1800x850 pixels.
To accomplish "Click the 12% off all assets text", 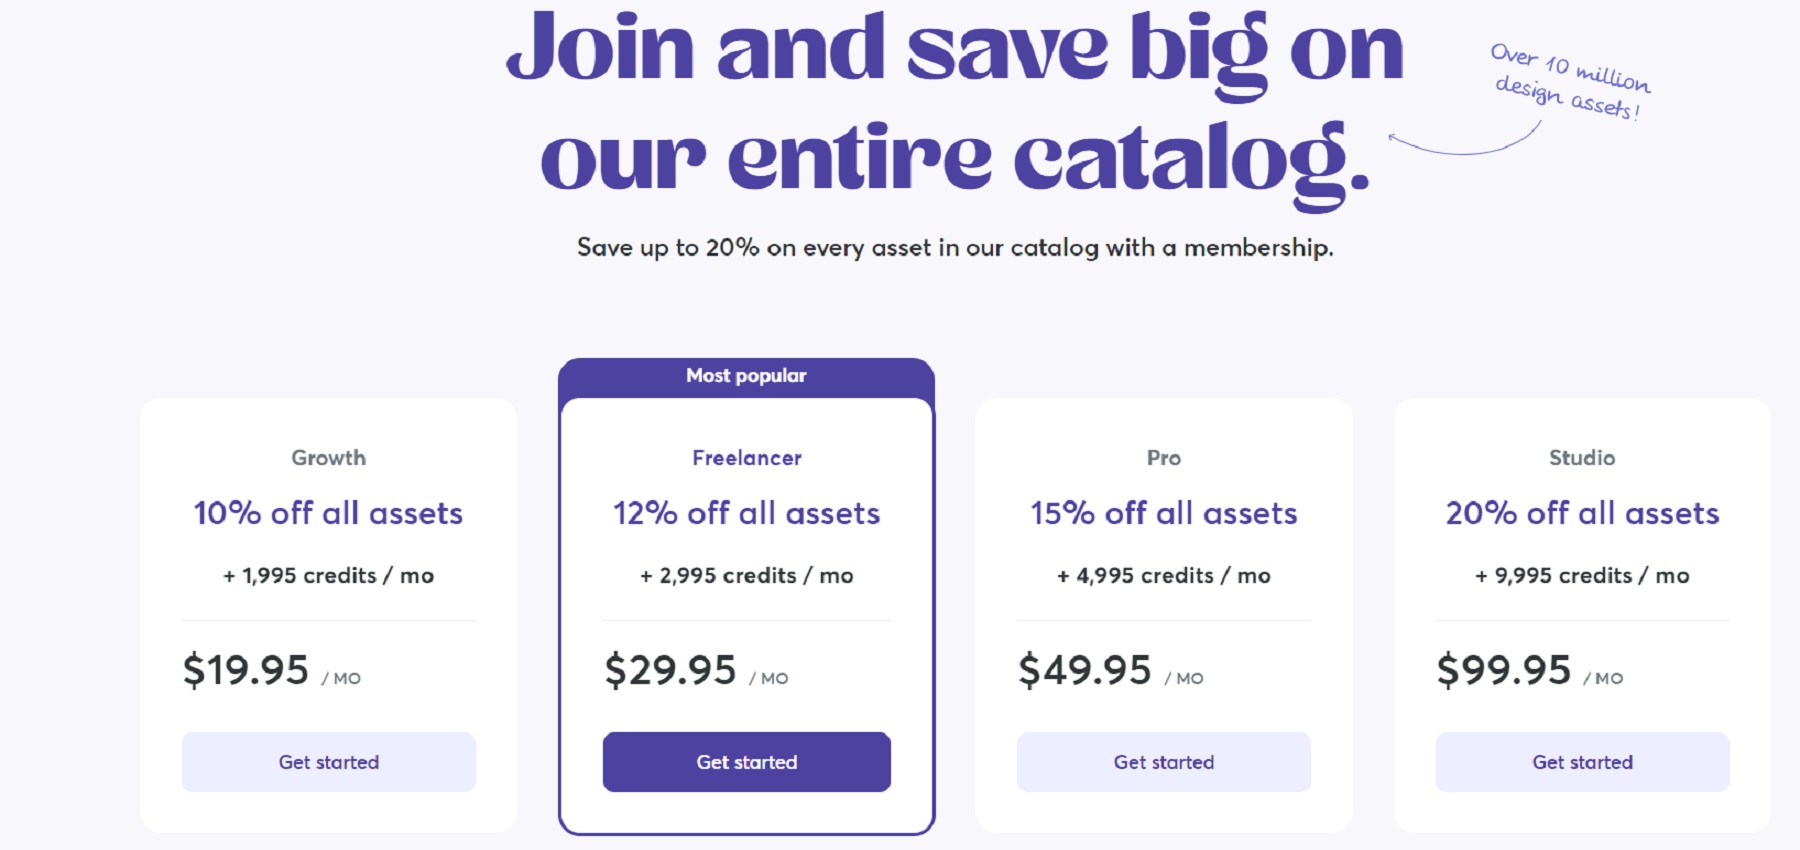I will click(x=746, y=513).
